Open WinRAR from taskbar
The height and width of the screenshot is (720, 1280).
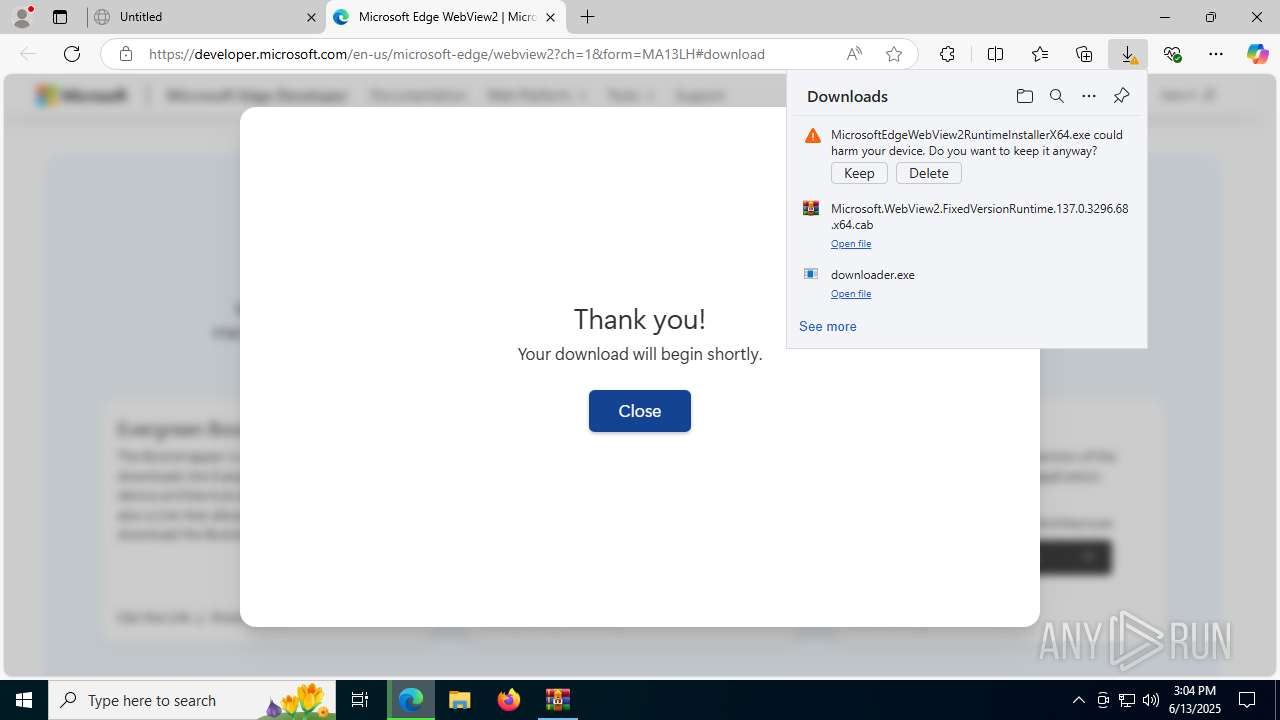557,700
